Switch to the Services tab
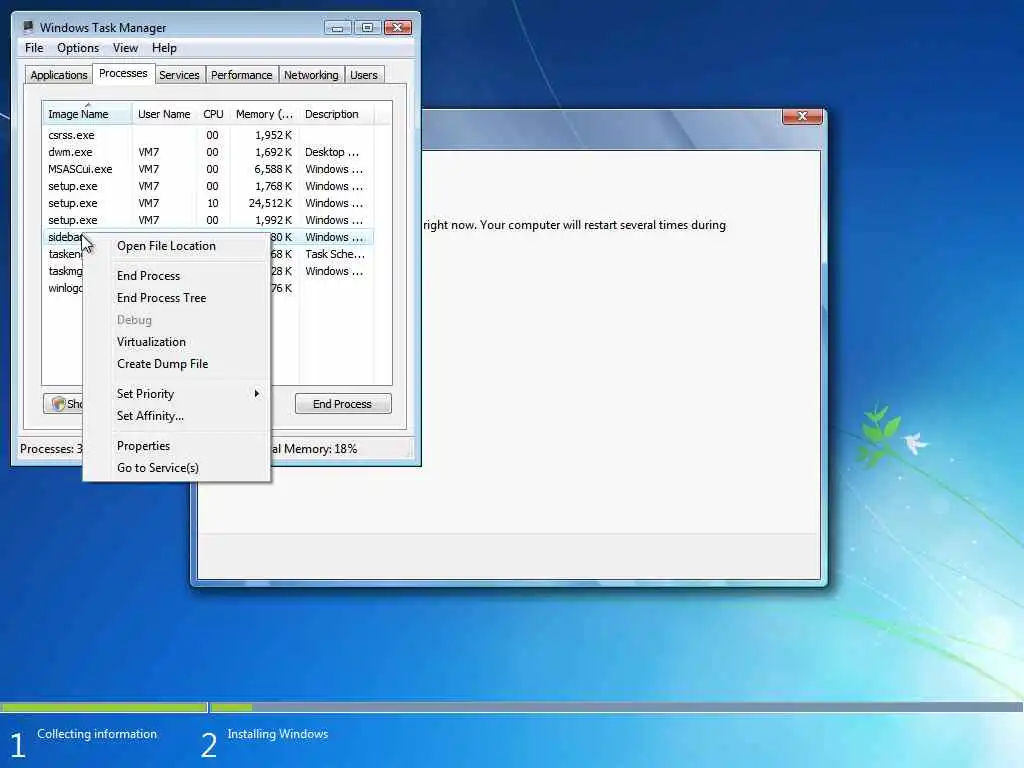 [179, 75]
